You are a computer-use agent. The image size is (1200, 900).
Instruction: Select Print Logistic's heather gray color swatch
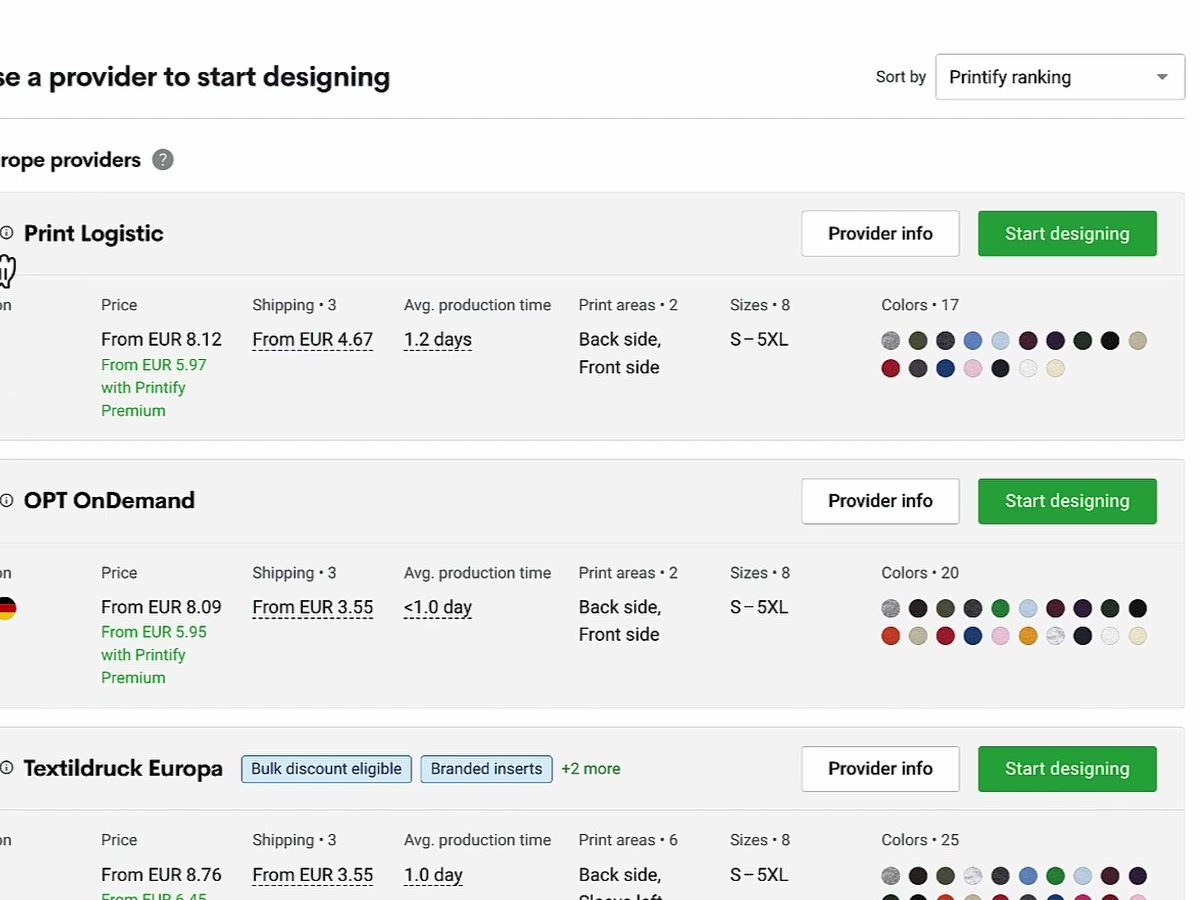891,341
